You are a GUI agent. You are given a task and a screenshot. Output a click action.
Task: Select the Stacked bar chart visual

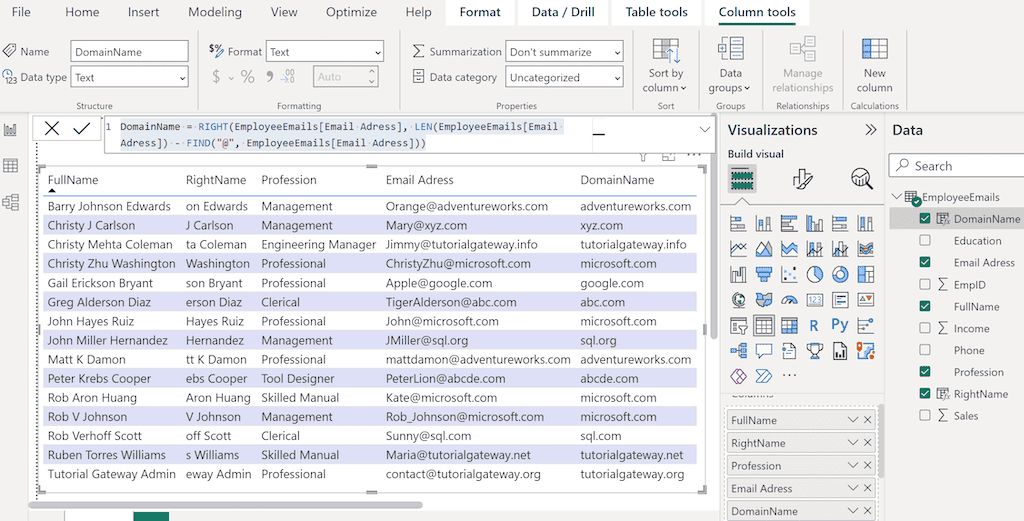pyautogui.click(x=738, y=224)
